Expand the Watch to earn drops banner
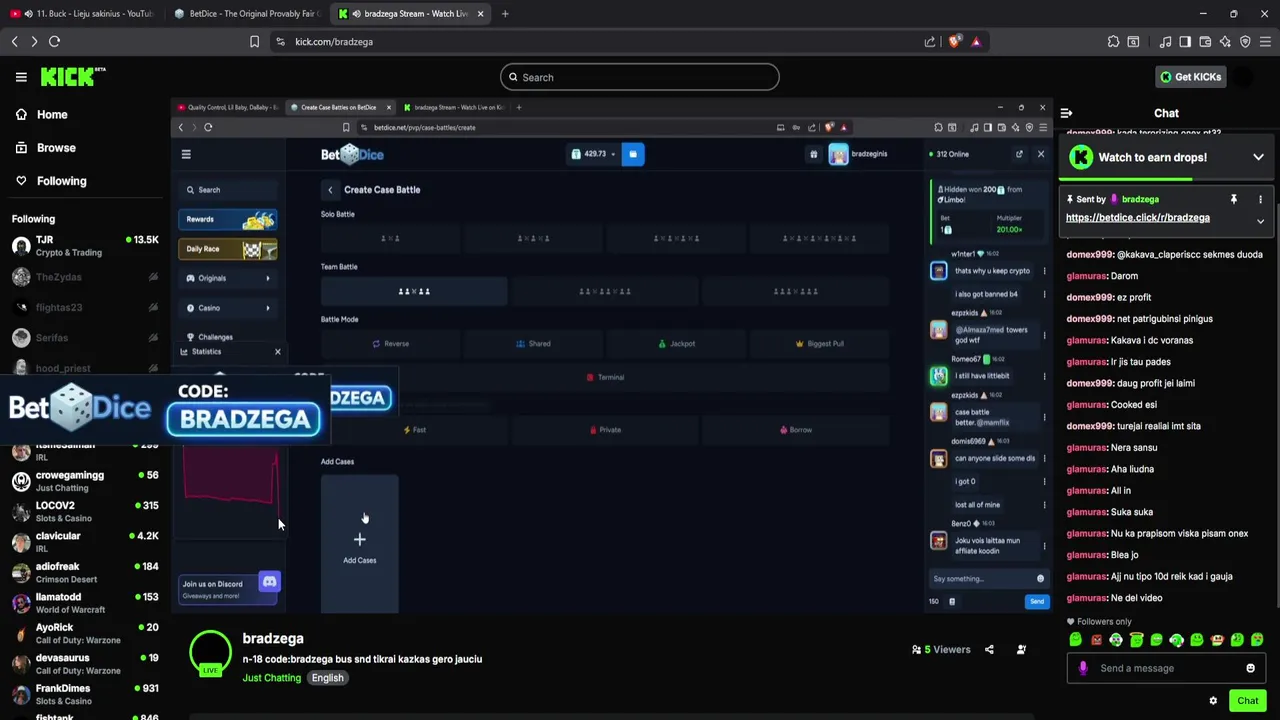The width and height of the screenshot is (1280, 720). coord(1258,157)
